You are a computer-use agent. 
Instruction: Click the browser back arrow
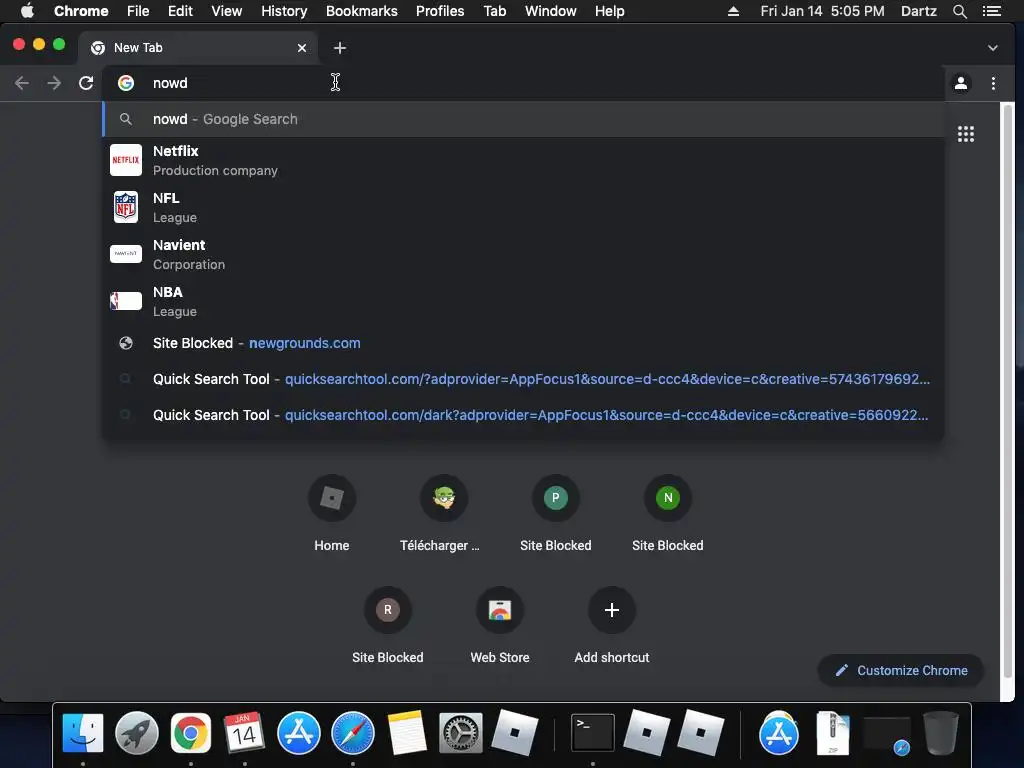[x=22, y=83]
